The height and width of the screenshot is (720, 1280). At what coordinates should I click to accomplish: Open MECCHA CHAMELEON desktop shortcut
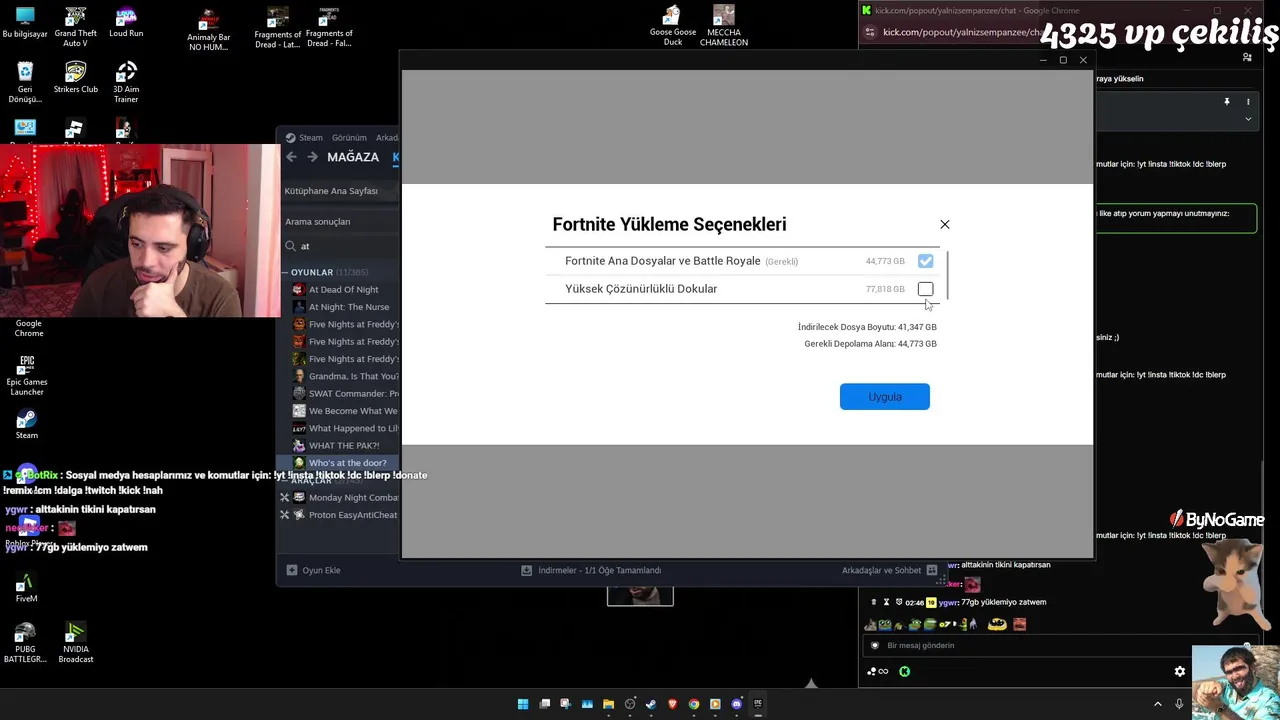pos(724,25)
